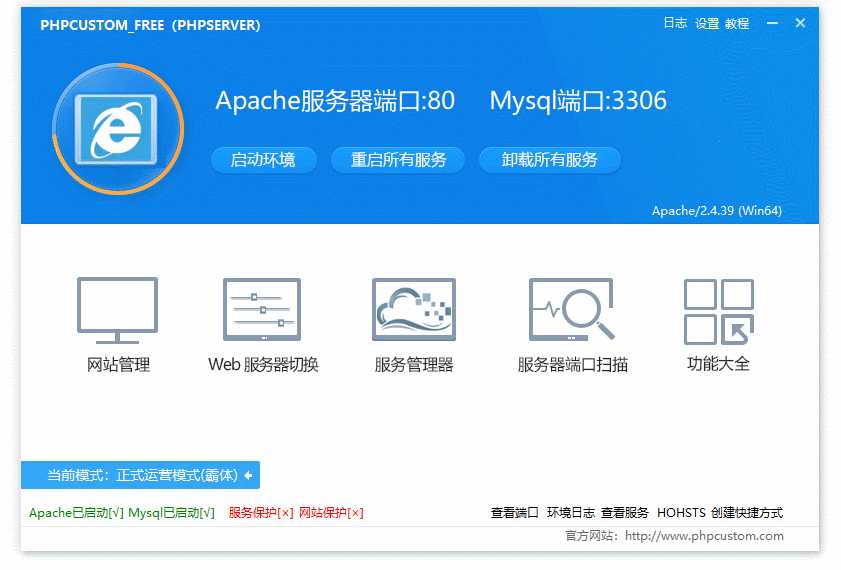This screenshot has width=841, height=570.
Task: Launch the 服务器端口扫描 magnifier icon
Action: tap(571, 309)
